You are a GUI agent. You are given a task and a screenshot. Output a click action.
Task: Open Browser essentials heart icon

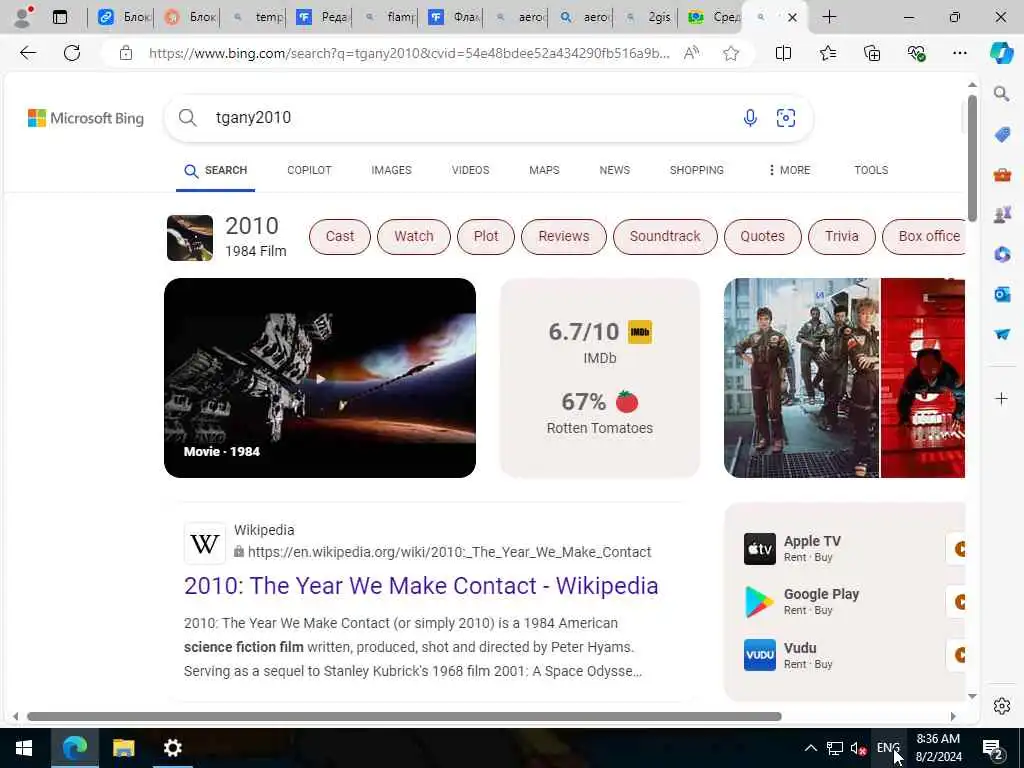[916, 53]
